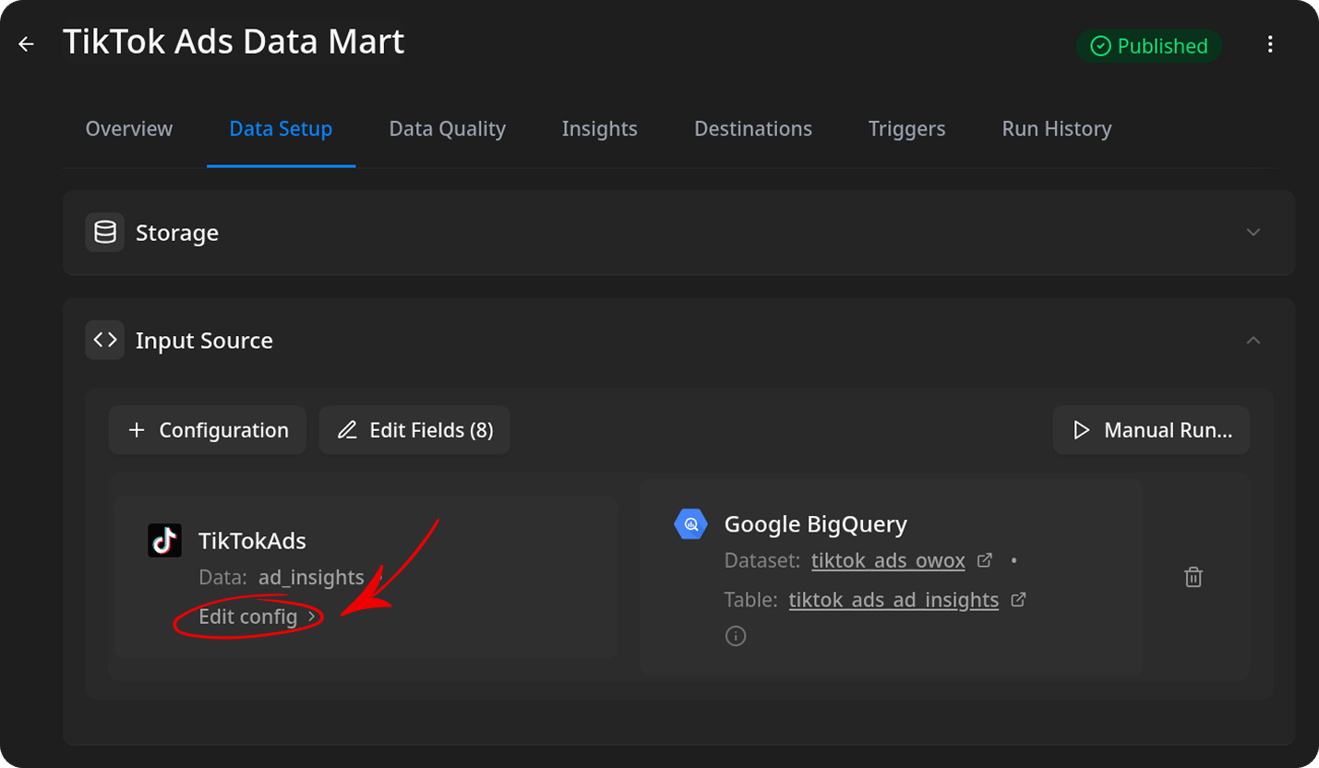Image resolution: width=1319 pixels, height=768 pixels.
Task: Start a Manual Run
Action: (1151, 430)
